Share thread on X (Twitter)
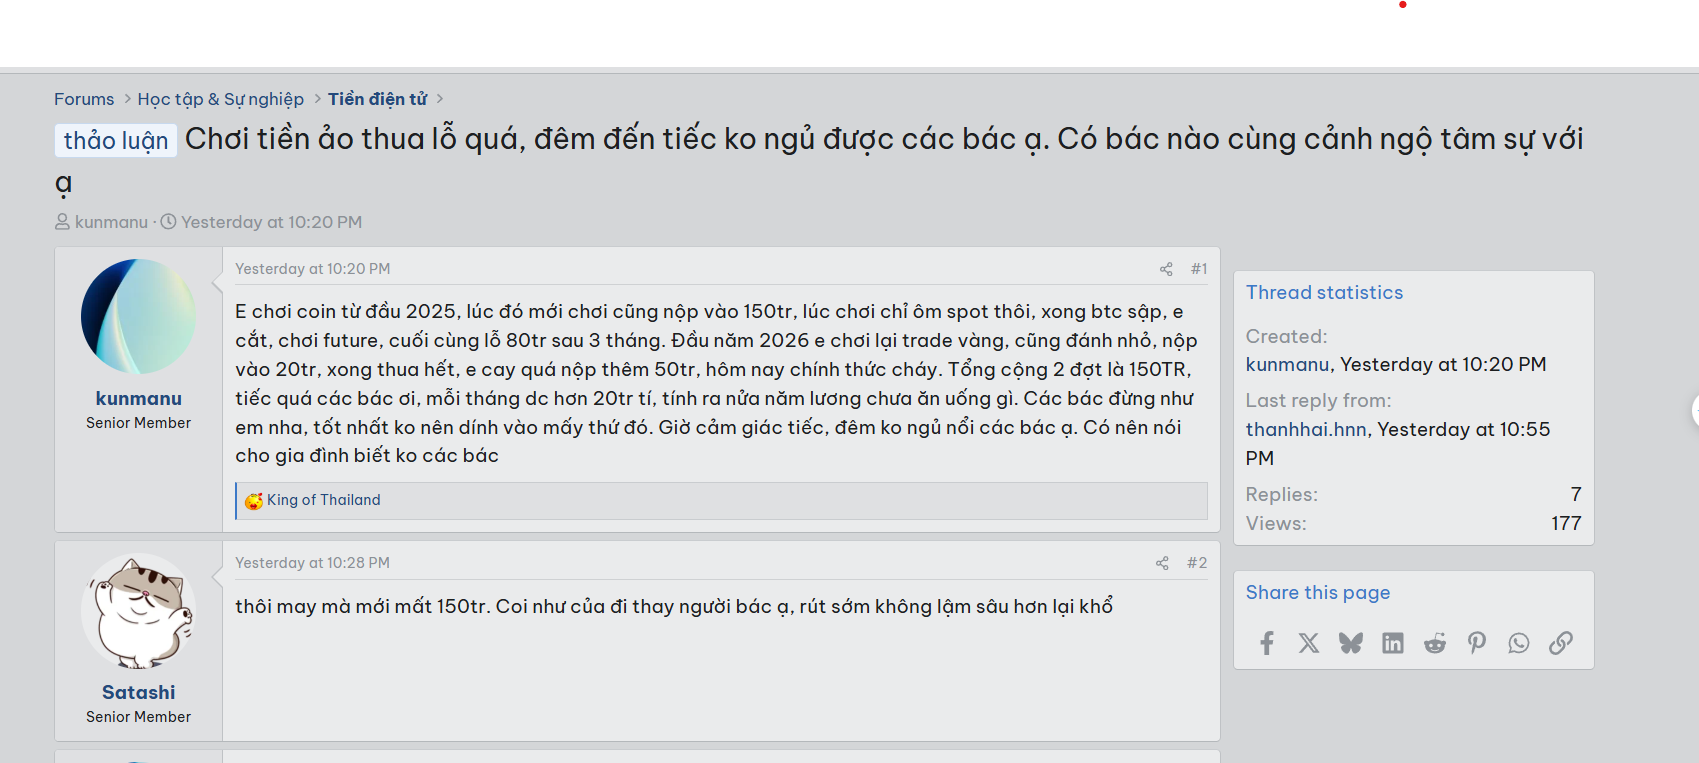This screenshot has height=763, width=1699. click(x=1309, y=643)
